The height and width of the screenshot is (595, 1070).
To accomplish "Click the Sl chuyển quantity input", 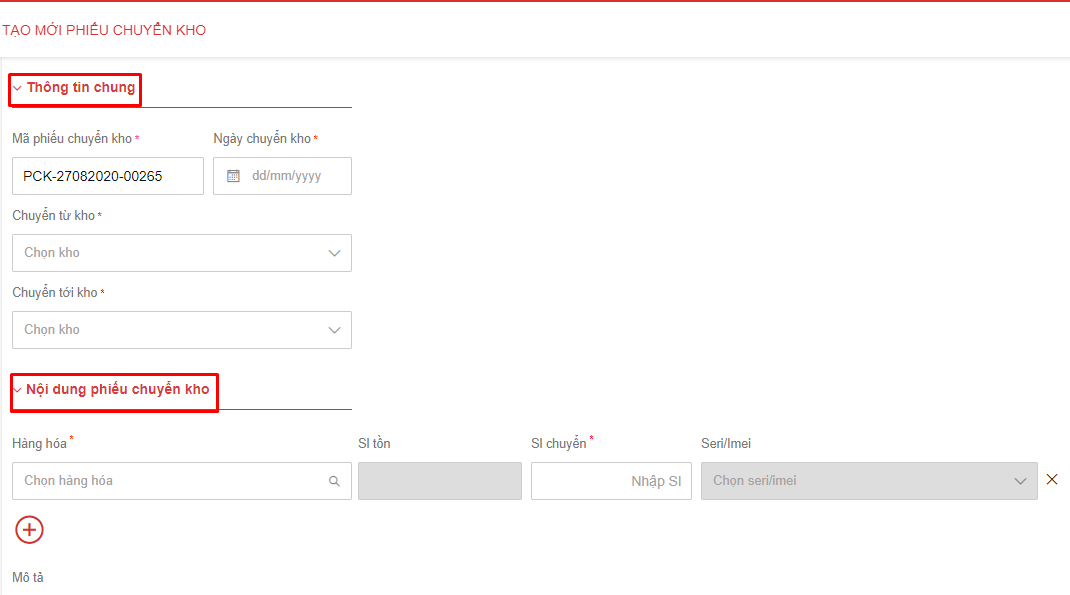I will [x=610, y=481].
